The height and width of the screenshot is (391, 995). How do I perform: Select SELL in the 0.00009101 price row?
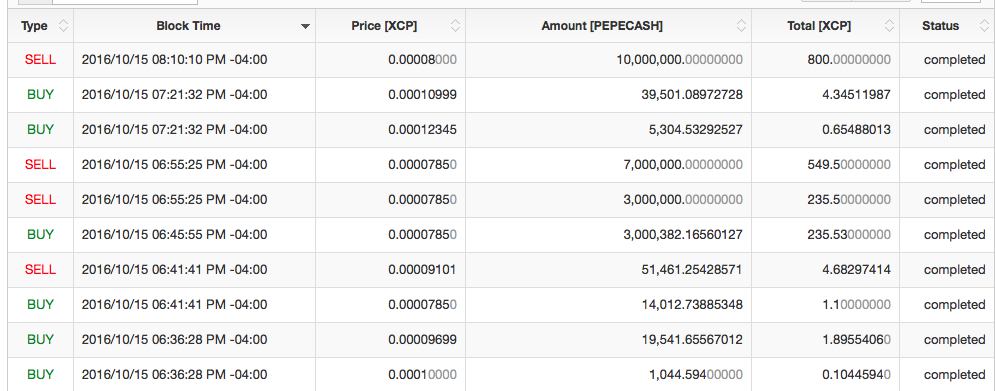(40, 269)
